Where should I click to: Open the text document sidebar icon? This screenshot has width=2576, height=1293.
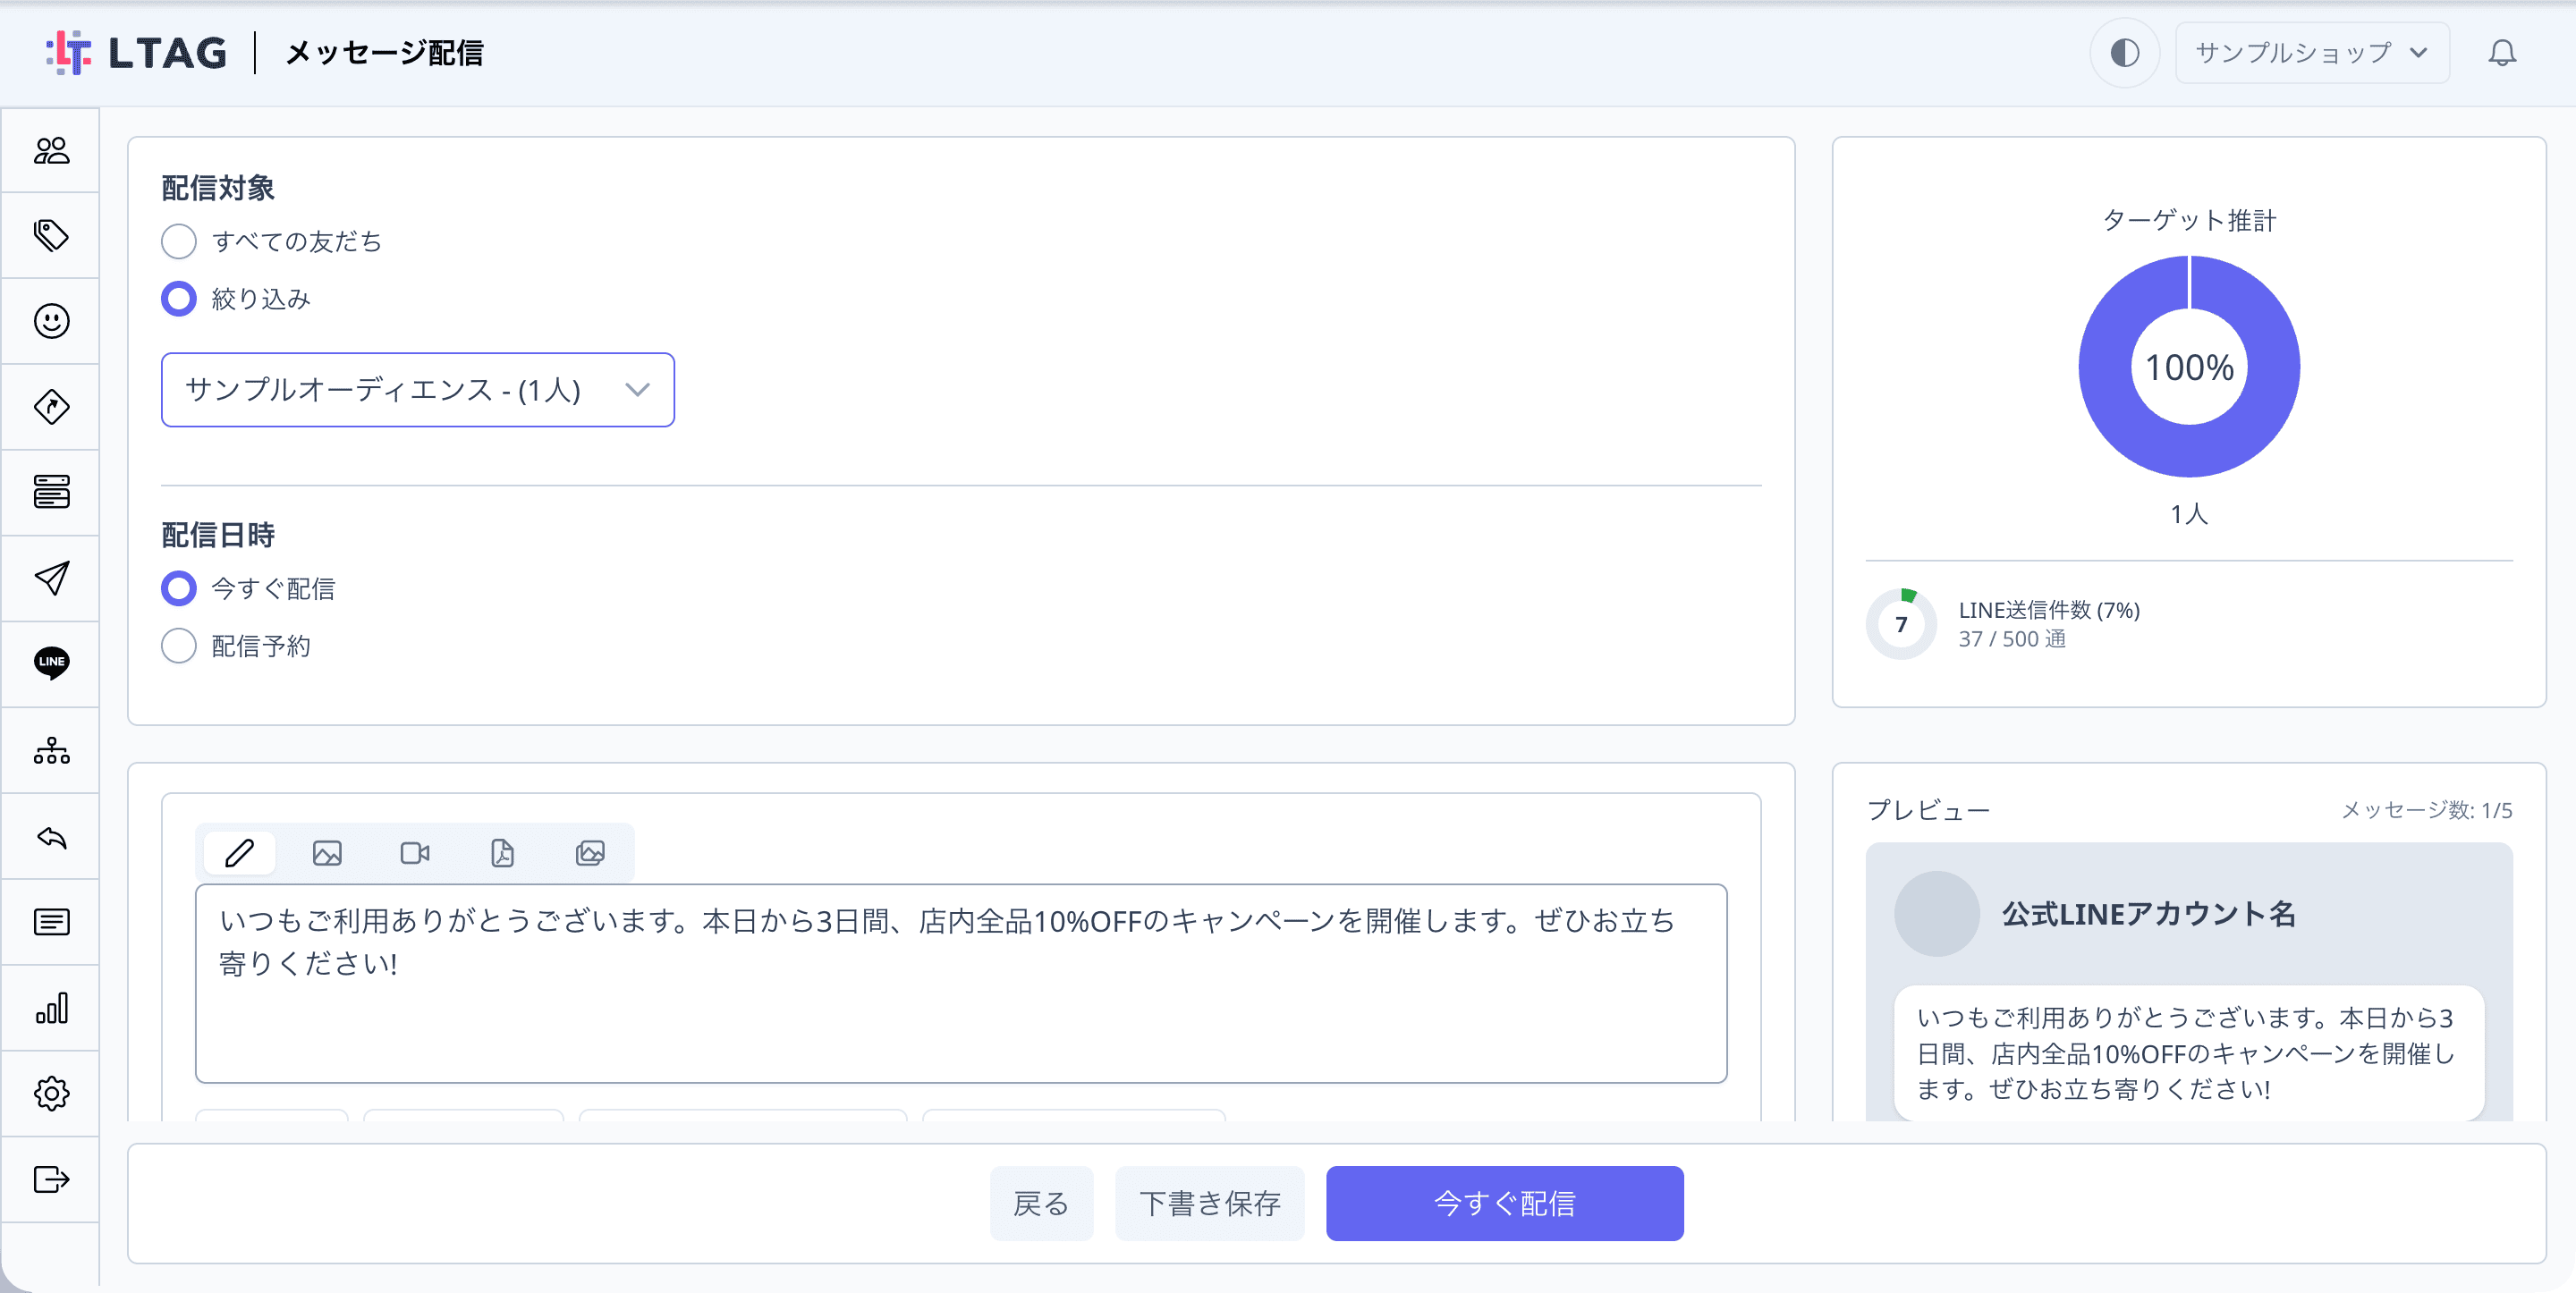click(51, 922)
